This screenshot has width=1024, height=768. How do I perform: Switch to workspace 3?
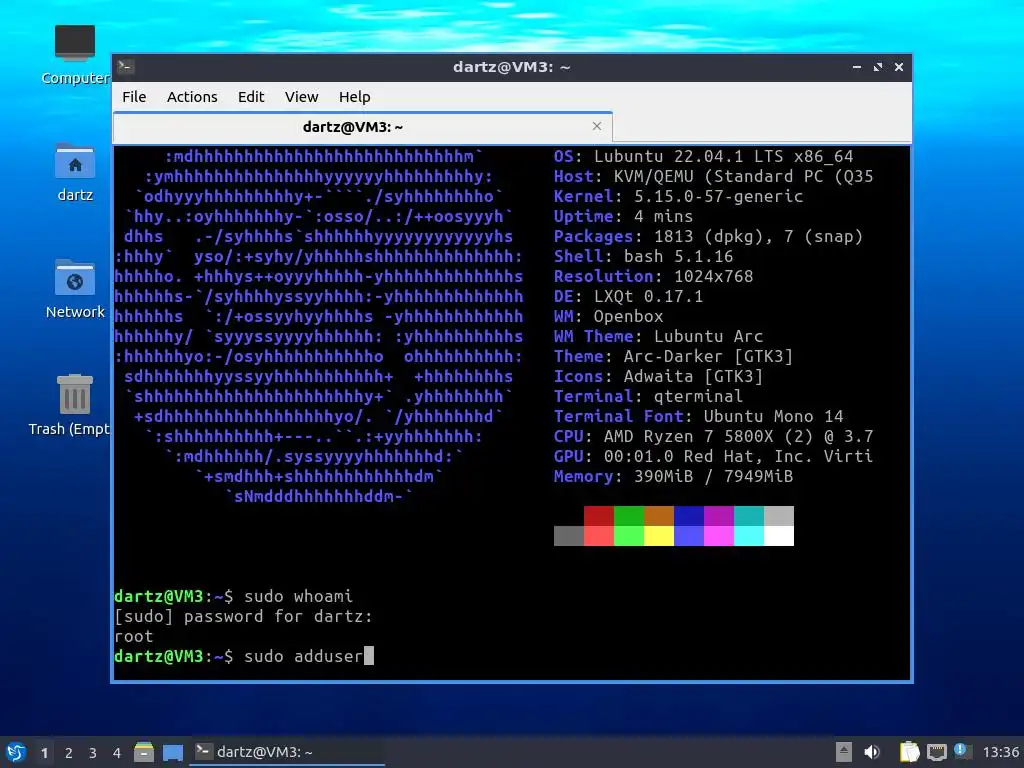tap(93, 753)
